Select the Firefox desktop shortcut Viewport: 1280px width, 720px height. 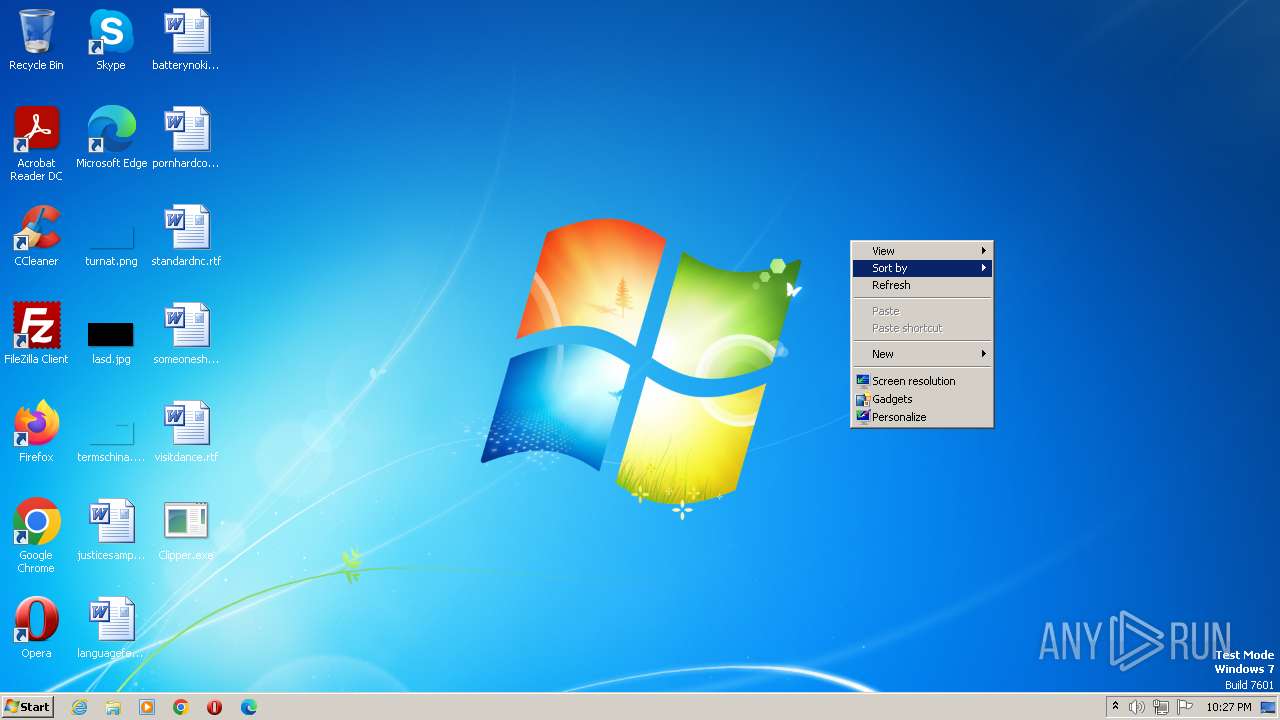click(x=36, y=432)
